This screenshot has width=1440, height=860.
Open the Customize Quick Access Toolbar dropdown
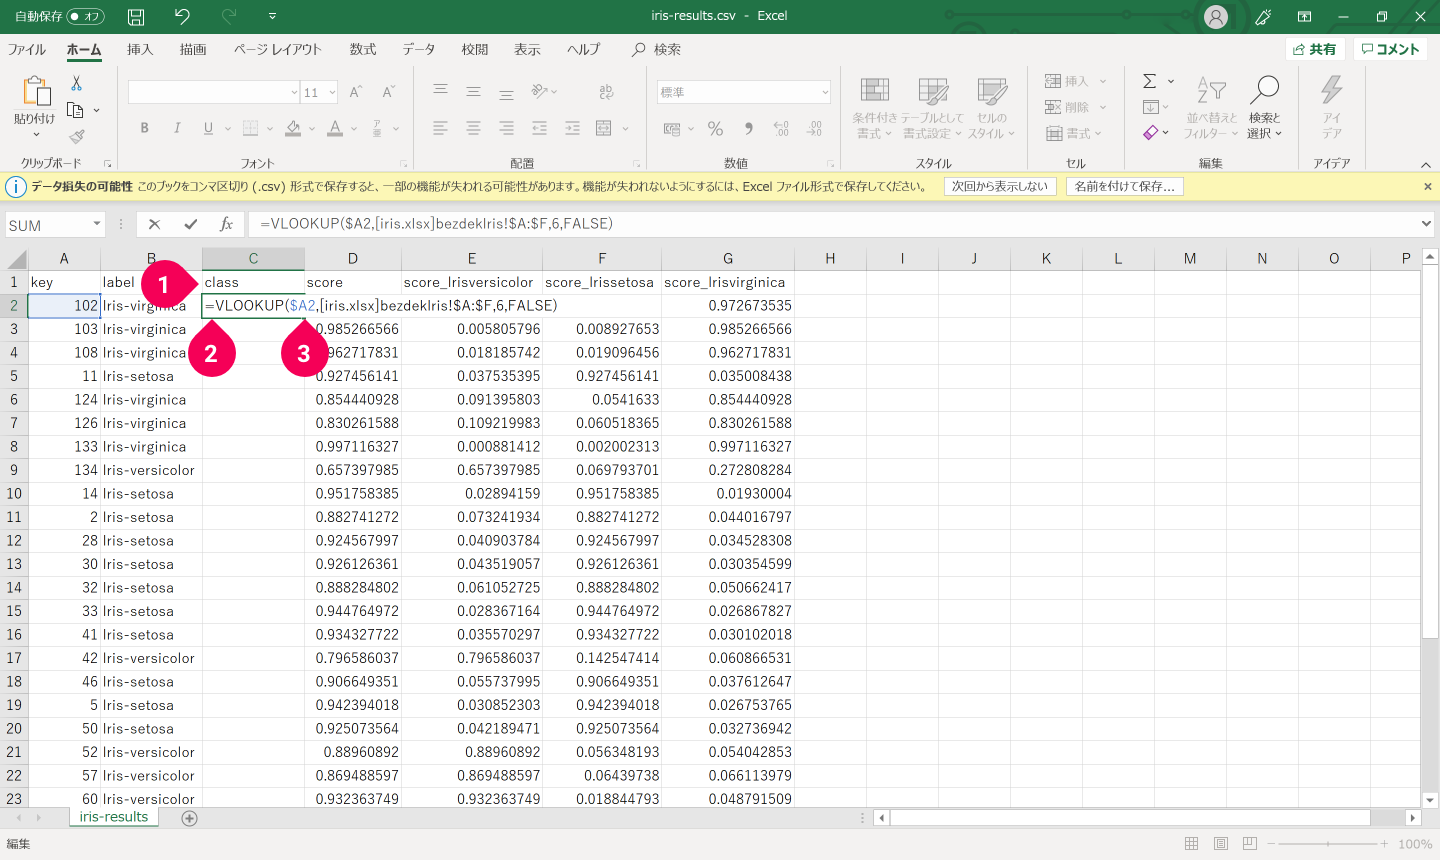pyautogui.click(x=272, y=16)
